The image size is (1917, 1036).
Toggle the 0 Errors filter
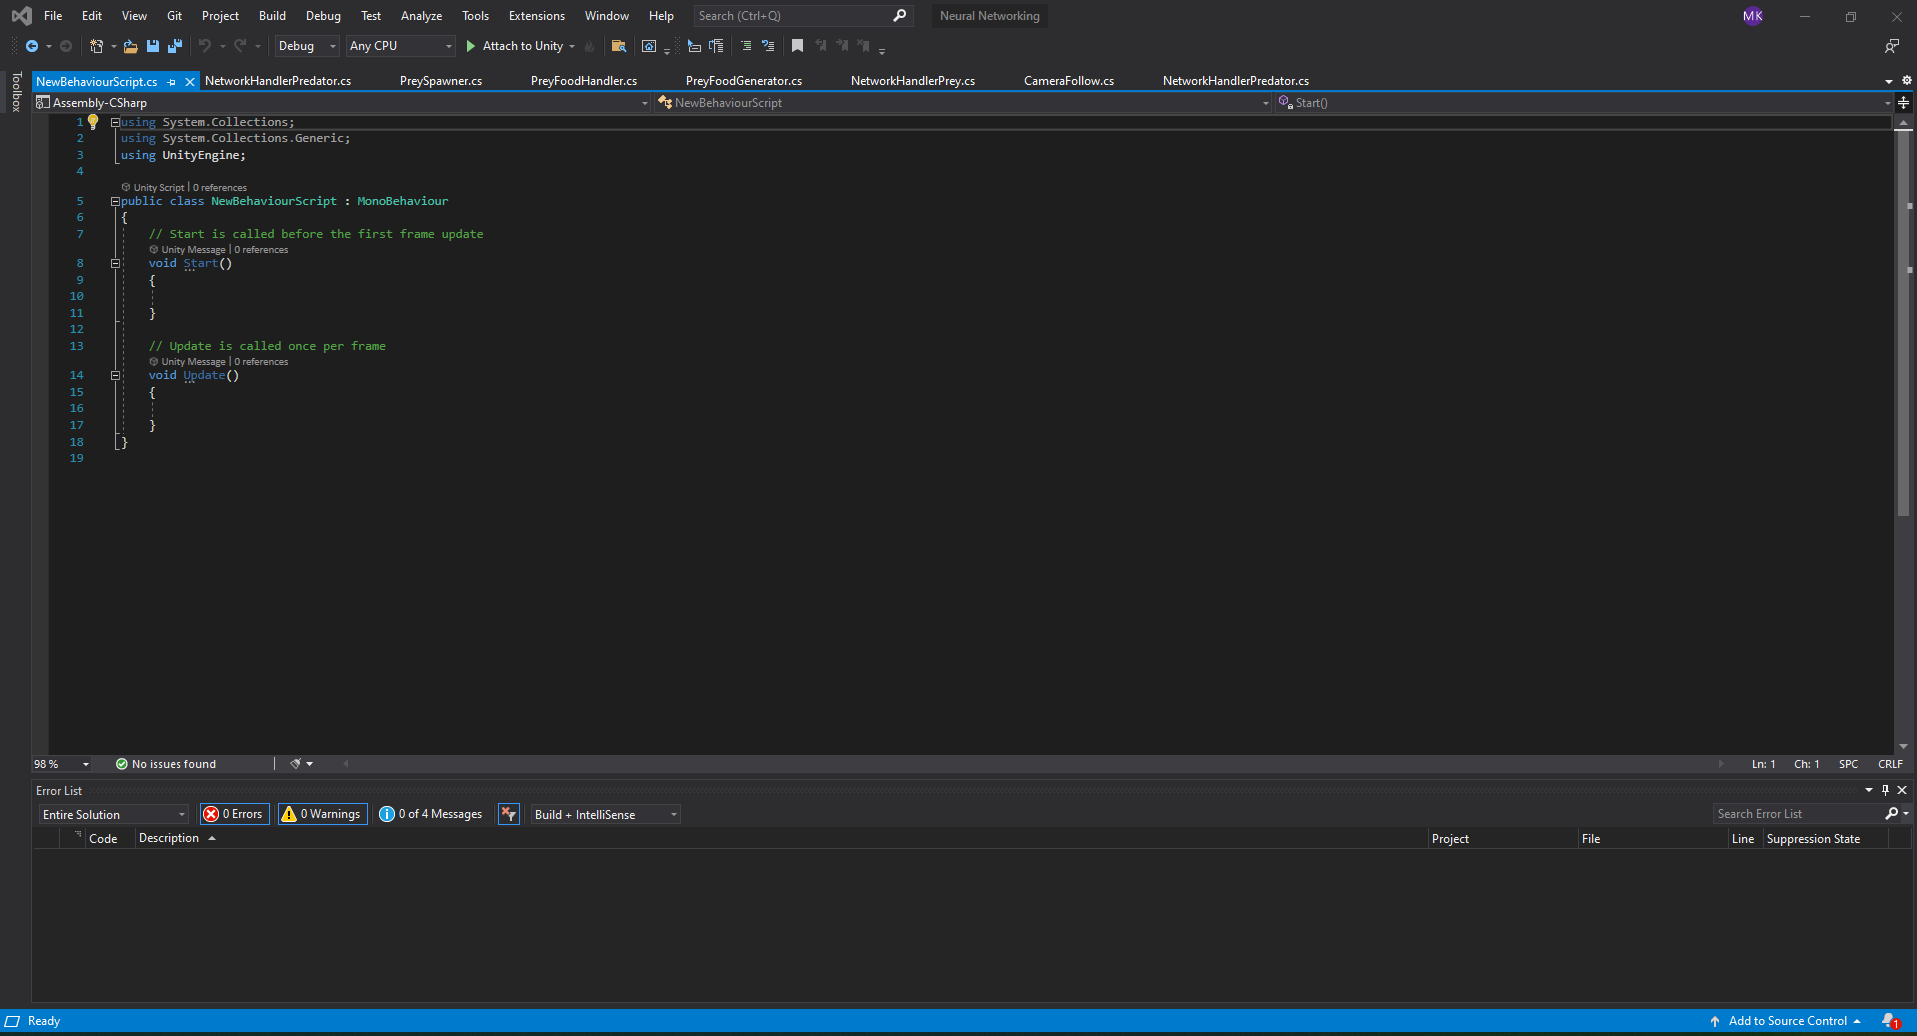[234, 814]
